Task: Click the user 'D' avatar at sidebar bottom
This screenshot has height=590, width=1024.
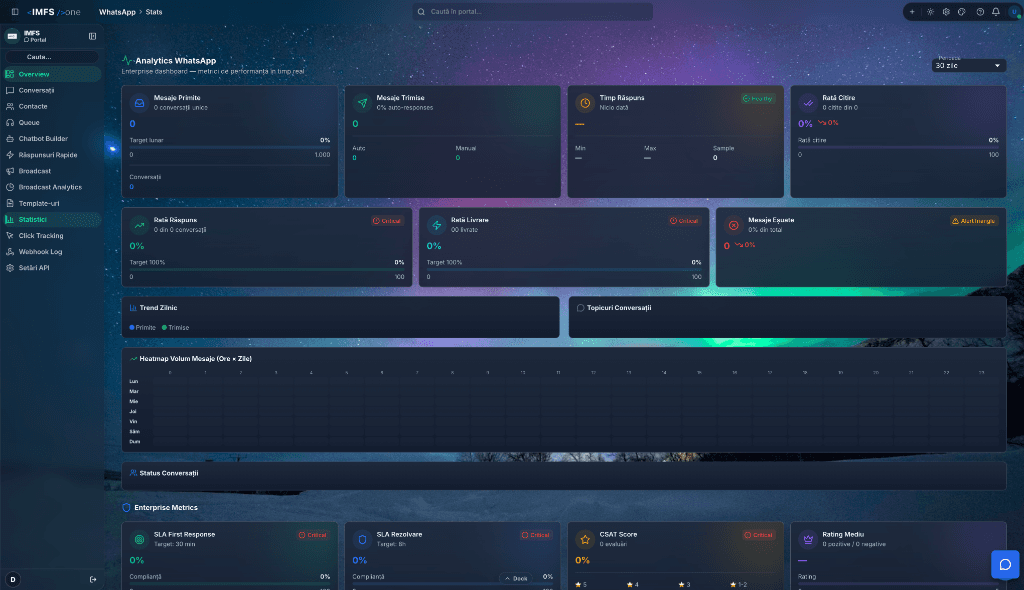Action: [x=12, y=580]
